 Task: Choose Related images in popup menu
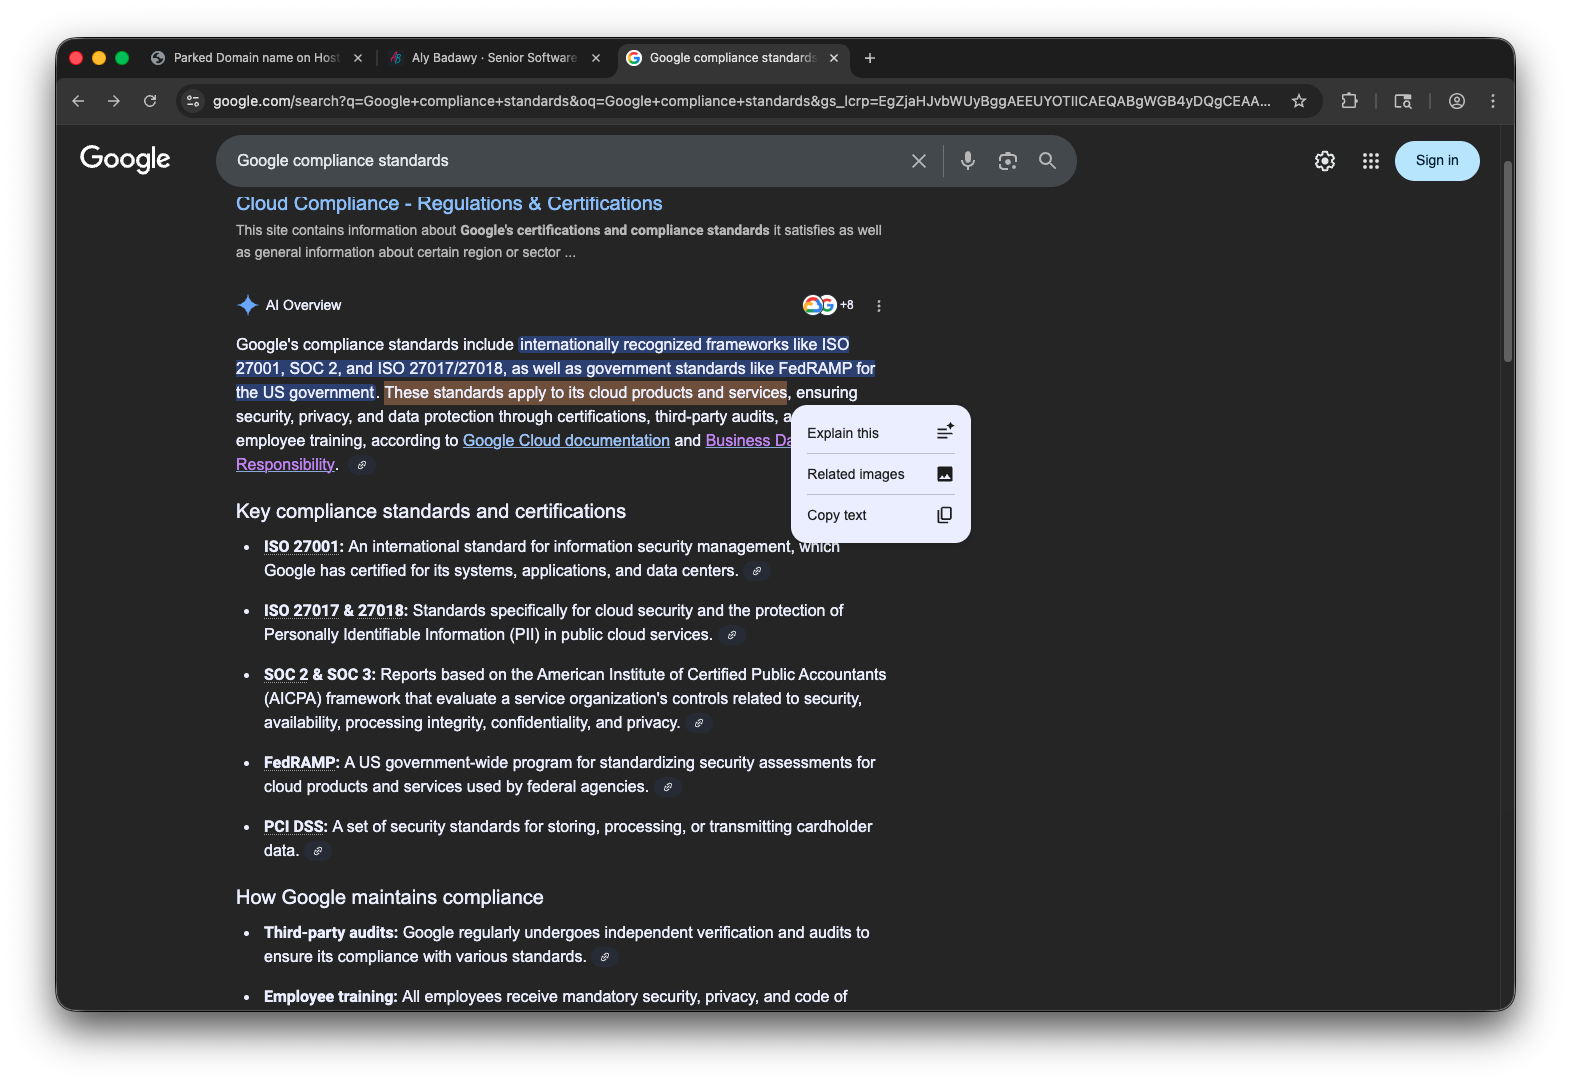tap(880, 474)
